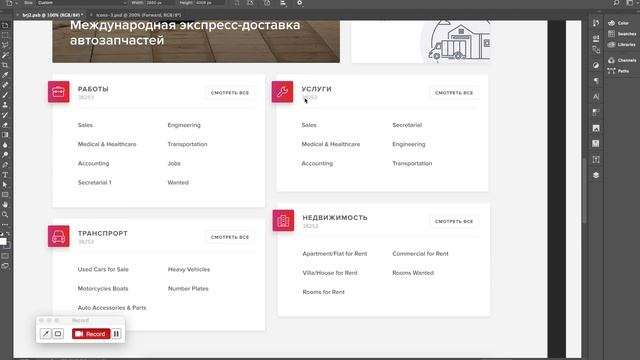Click the vertical canvas scrollbar
Image resolution: width=640 pixels, height=360 pixels.
point(585,190)
